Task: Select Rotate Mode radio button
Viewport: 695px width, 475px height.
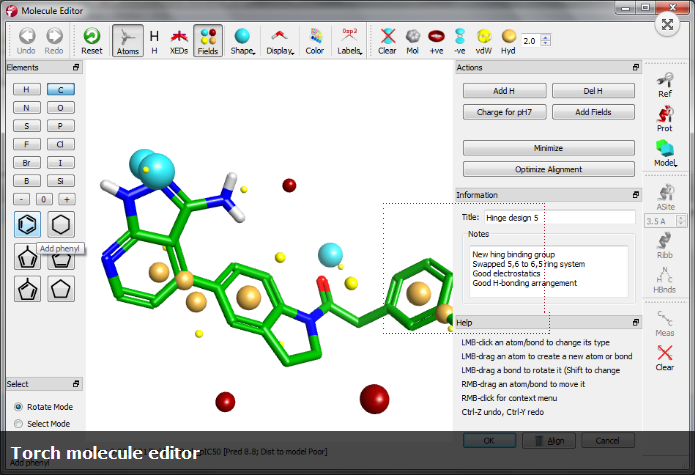Action: point(19,407)
